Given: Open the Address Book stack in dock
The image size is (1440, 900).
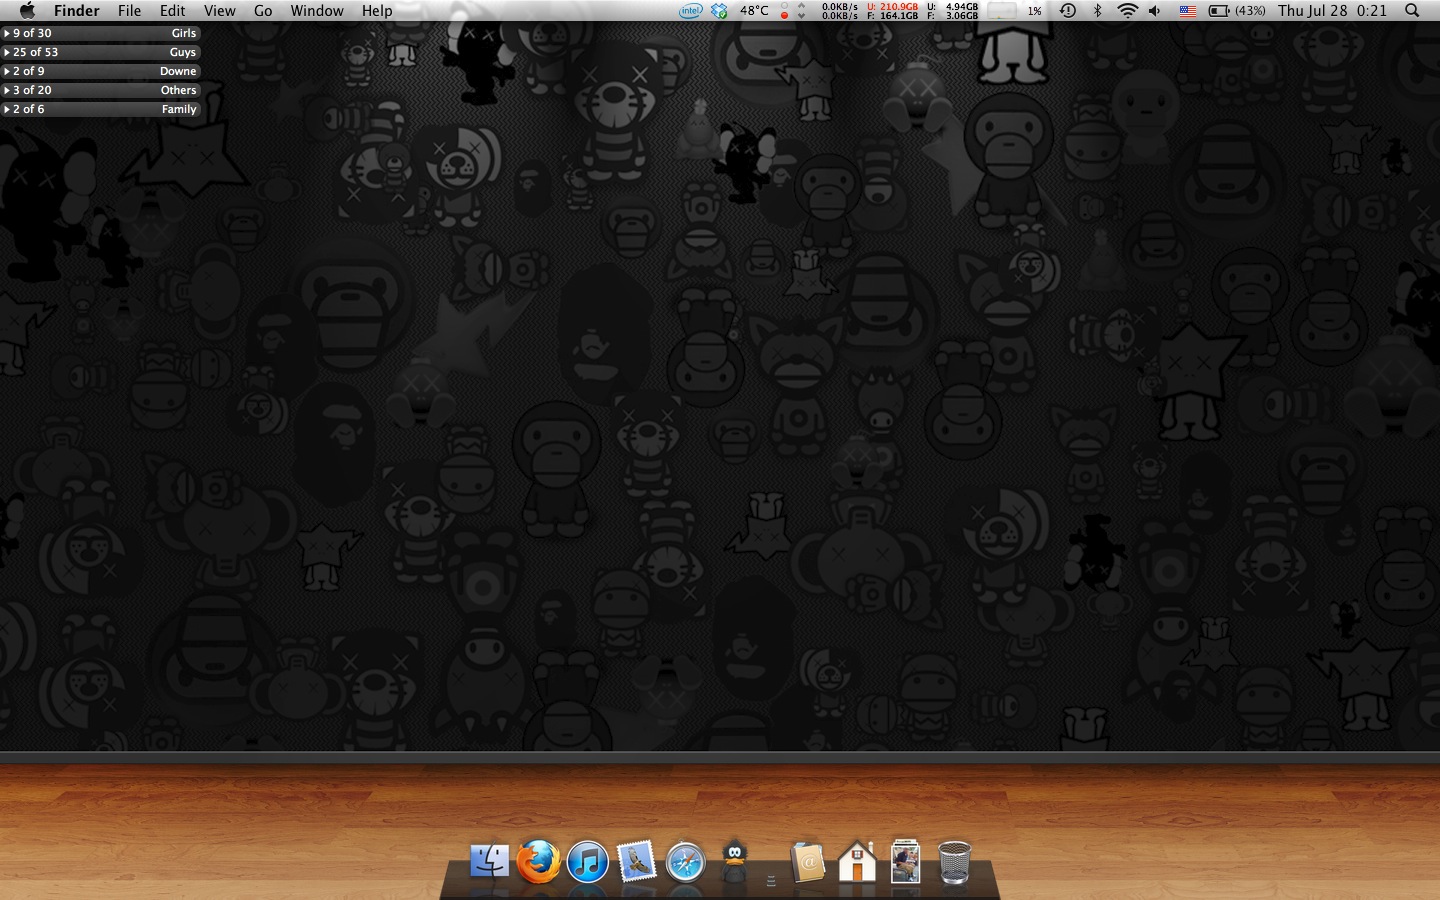Looking at the screenshot, I should click(808, 861).
